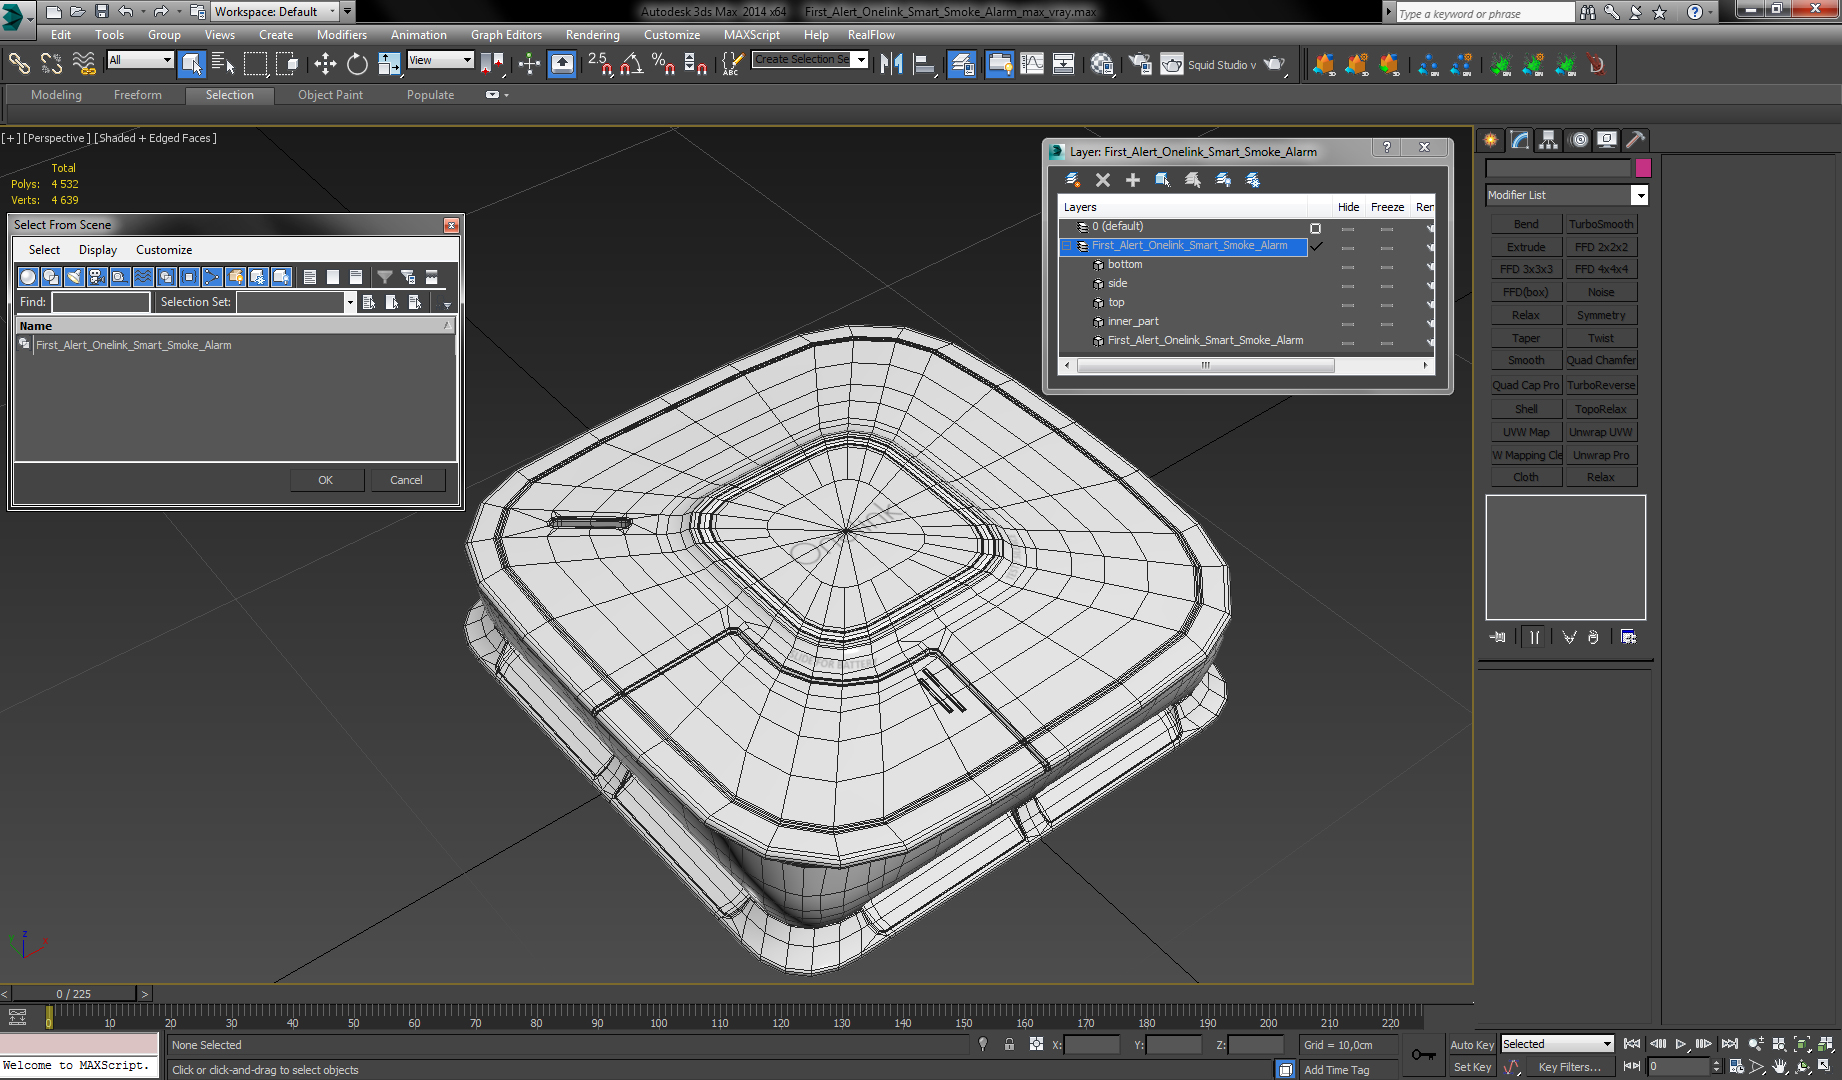Viewport: 1842px width, 1080px height.
Task: Open the Modifier List dropdown
Action: coord(1639,195)
